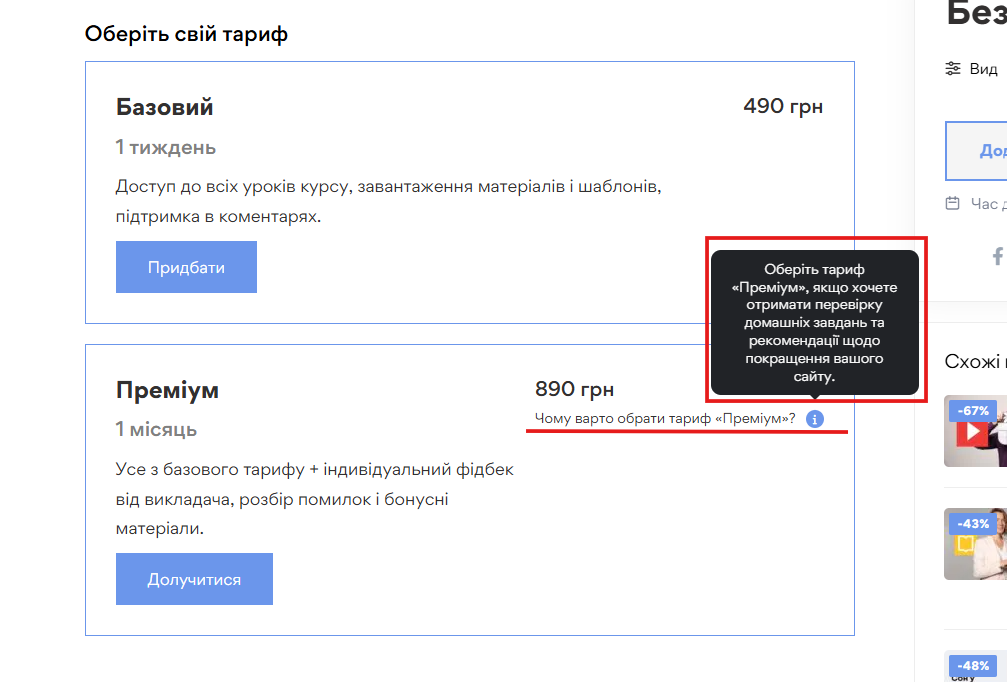Screen dimensions: 1007x682
Task: Click the -67% discount badge
Action: (973, 411)
